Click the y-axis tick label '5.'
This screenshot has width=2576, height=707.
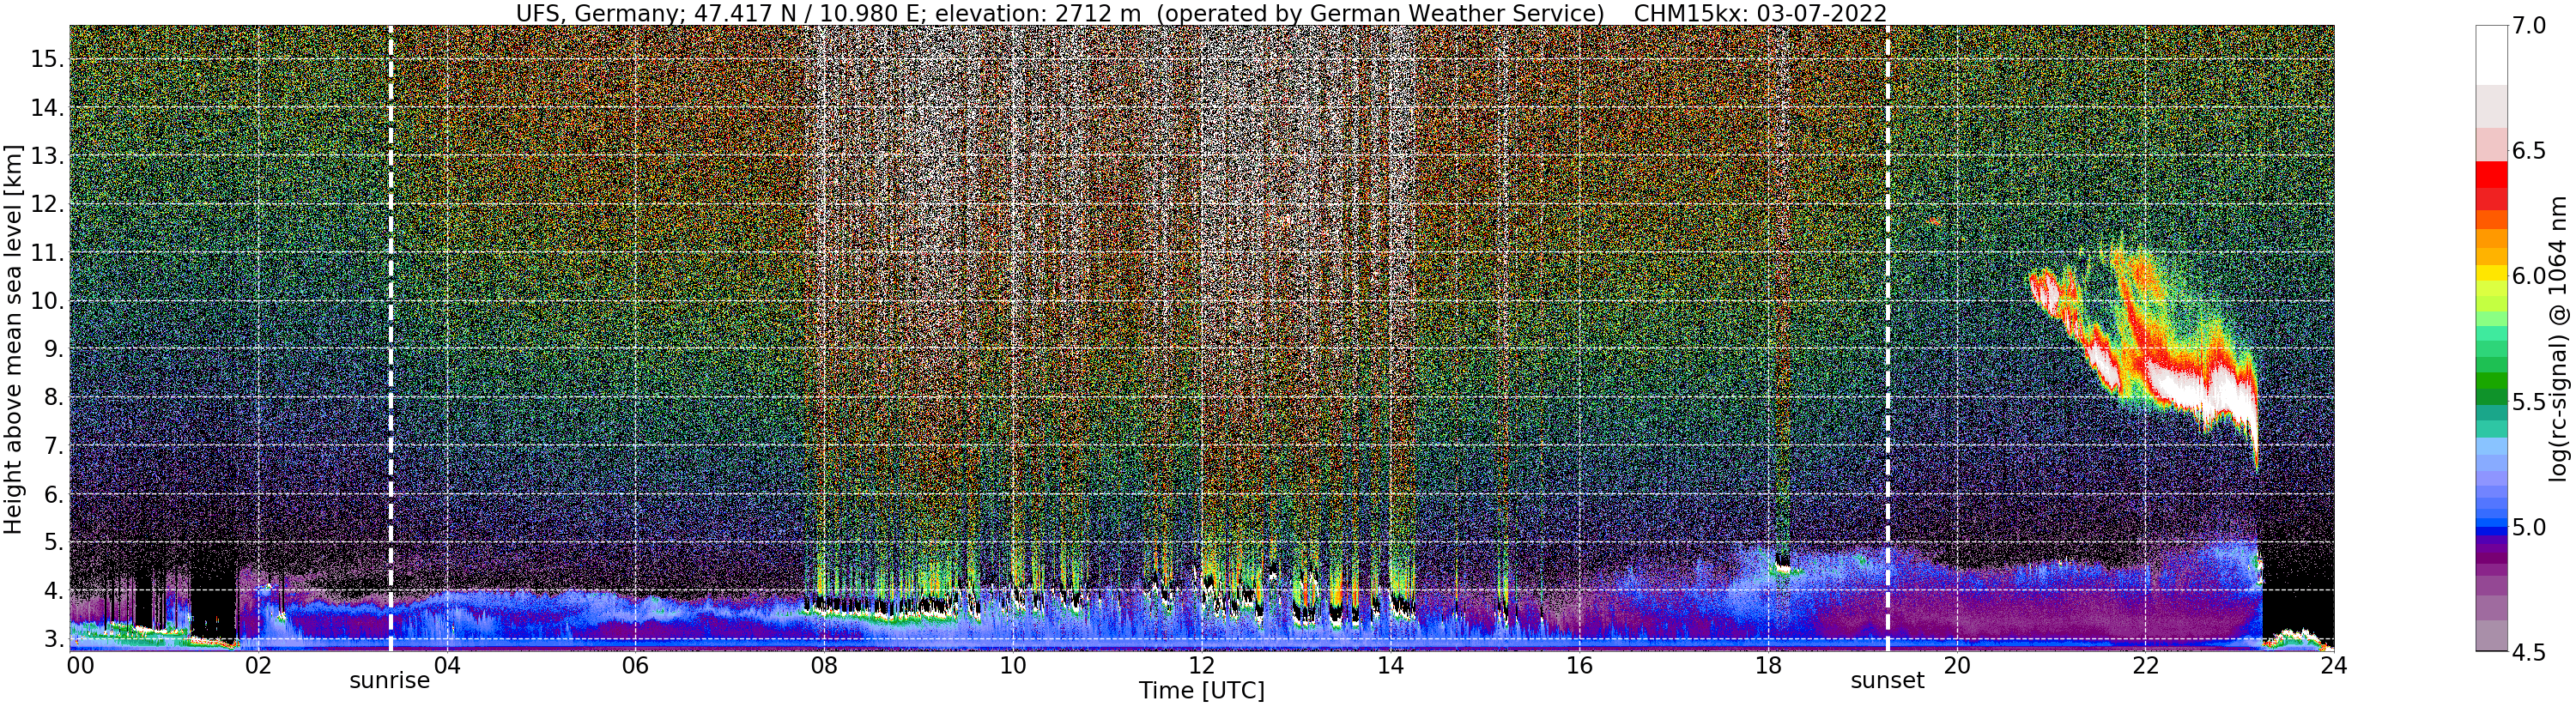click(x=54, y=542)
